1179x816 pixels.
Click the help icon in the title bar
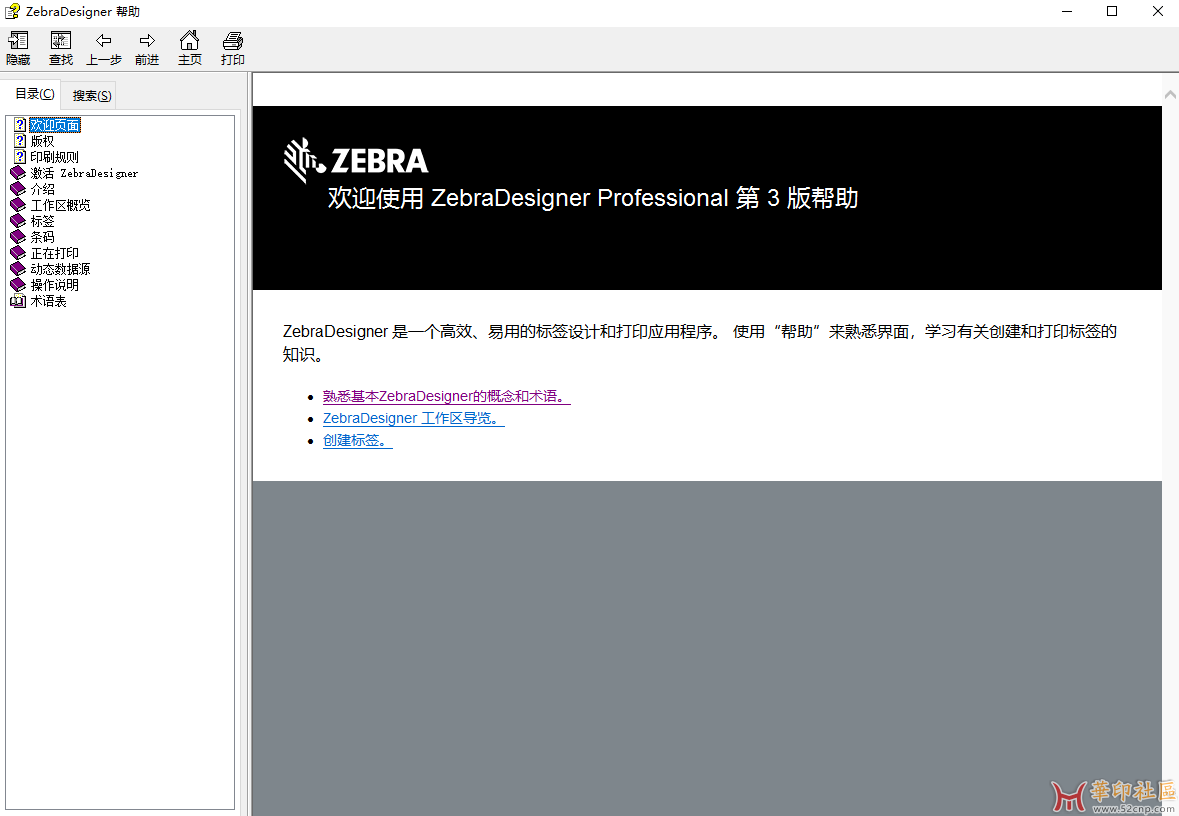tap(12, 11)
